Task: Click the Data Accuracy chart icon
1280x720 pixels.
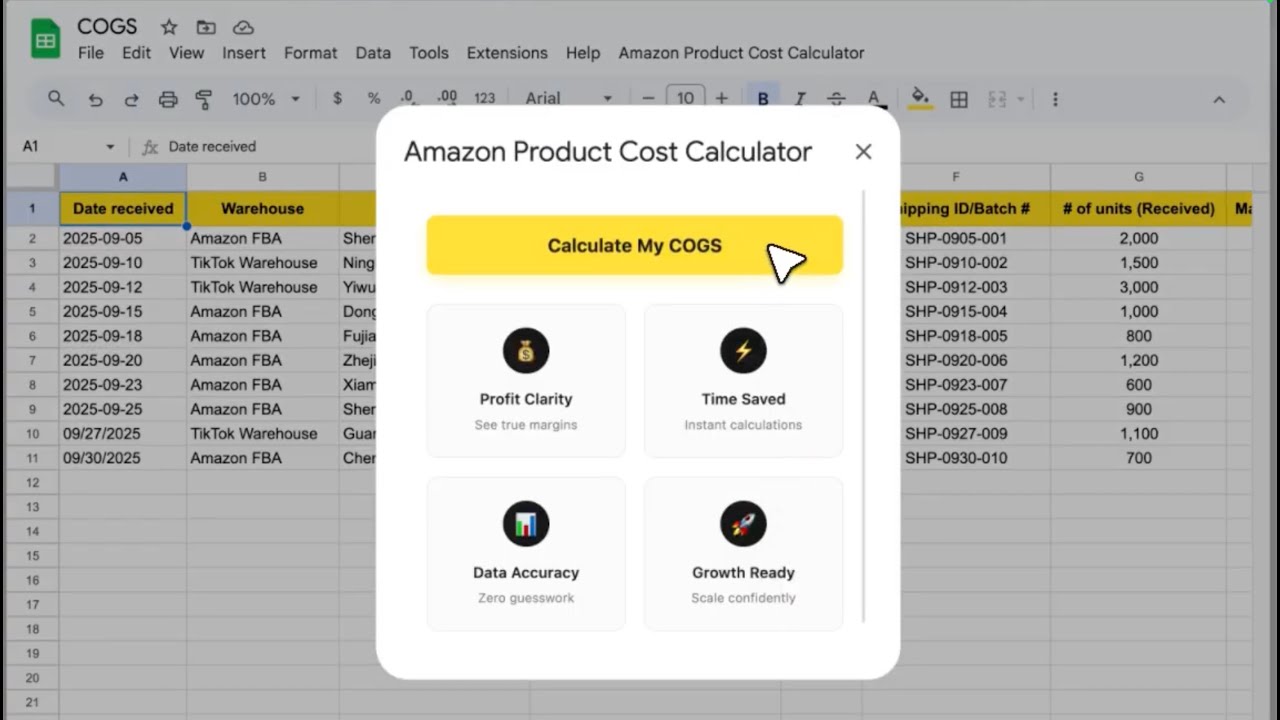Action: coord(526,524)
